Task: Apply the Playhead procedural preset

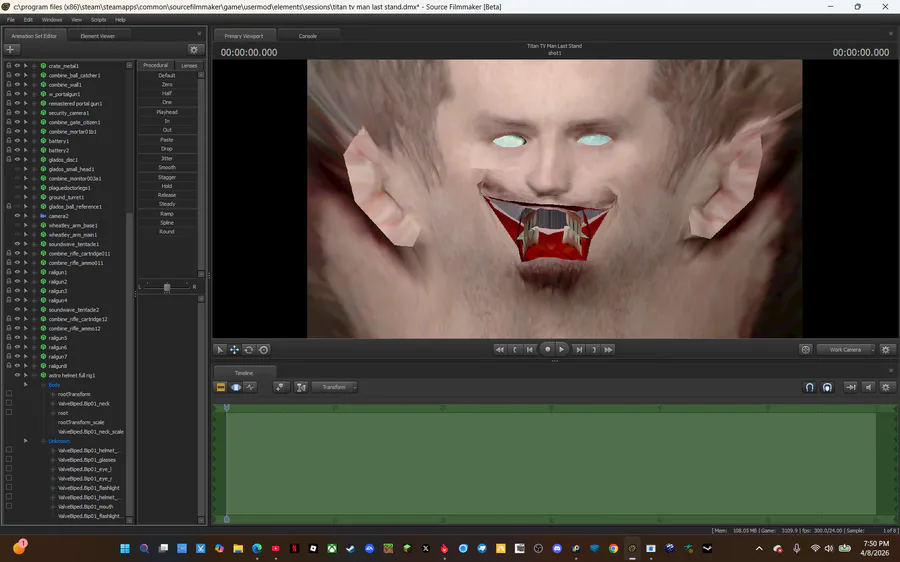Action: pyautogui.click(x=167, y=112)
